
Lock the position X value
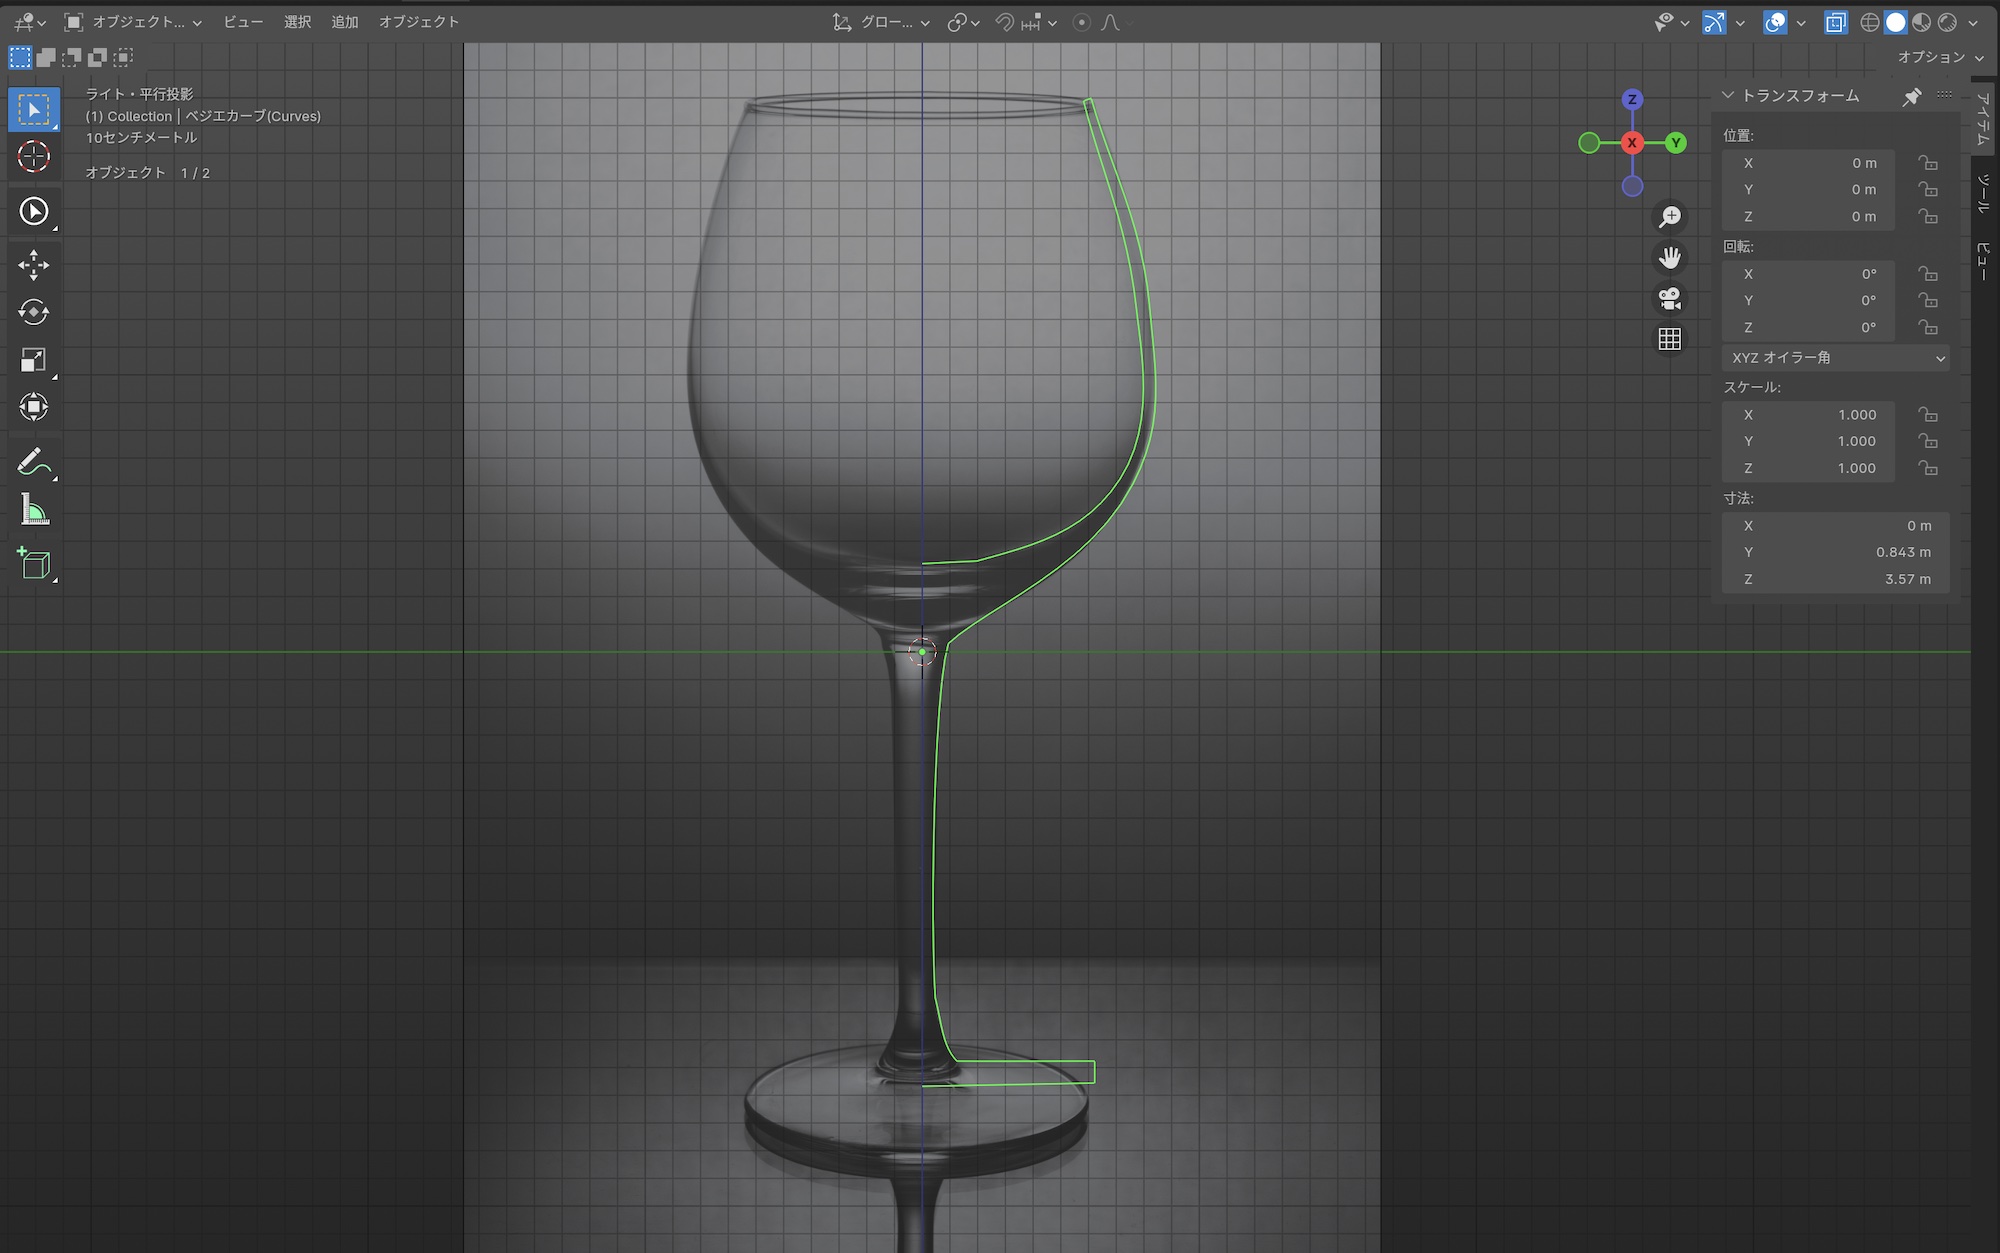[x=1927, y=163]
